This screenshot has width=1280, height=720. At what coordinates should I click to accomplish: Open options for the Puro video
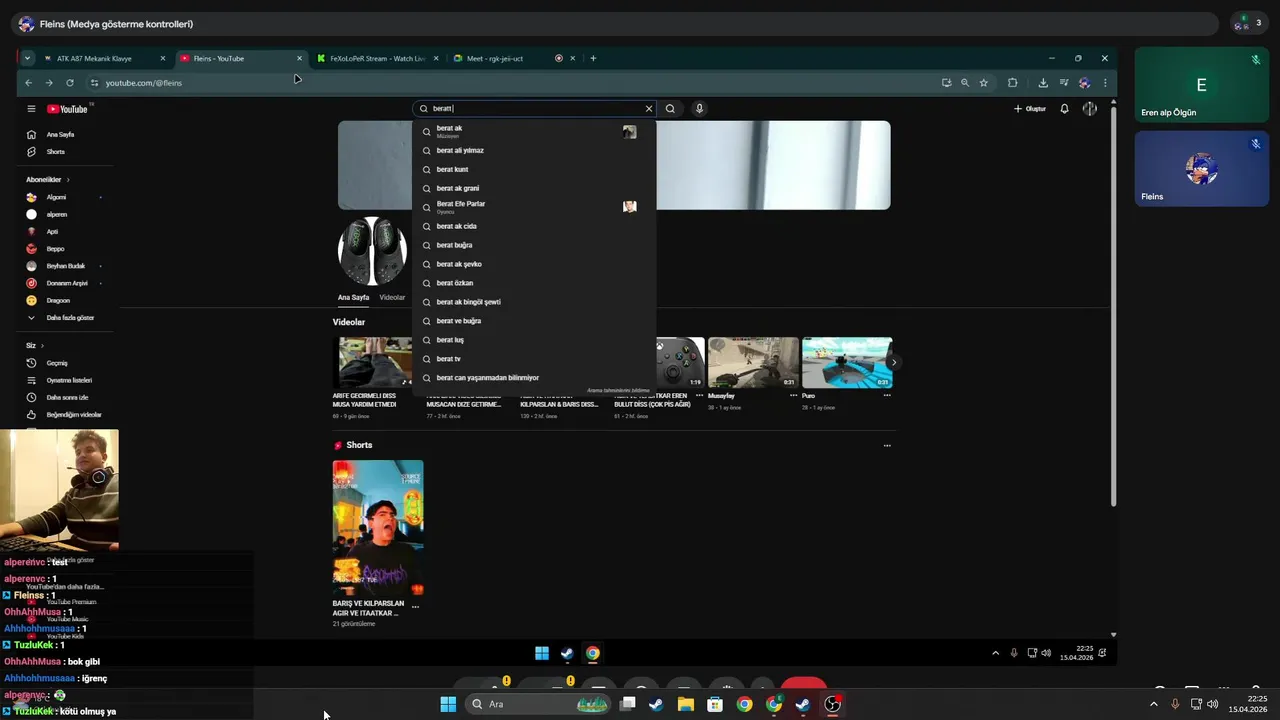(887, 396)
